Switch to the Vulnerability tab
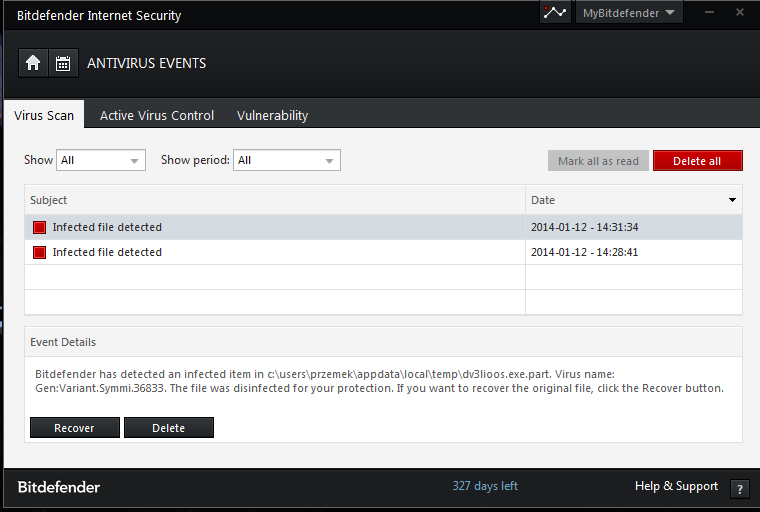The image size is (760, 512). click(272, 115)
